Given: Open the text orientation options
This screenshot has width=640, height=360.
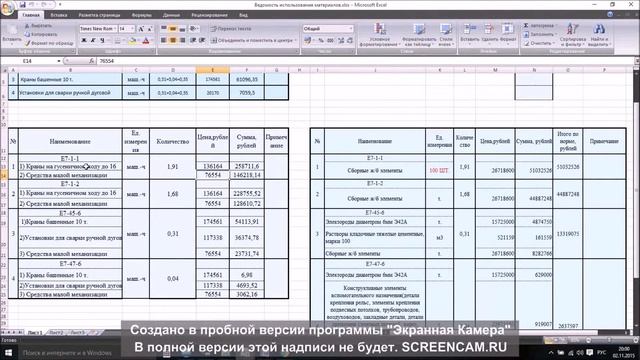Looking at the screenshot, I should pos(194,29).
